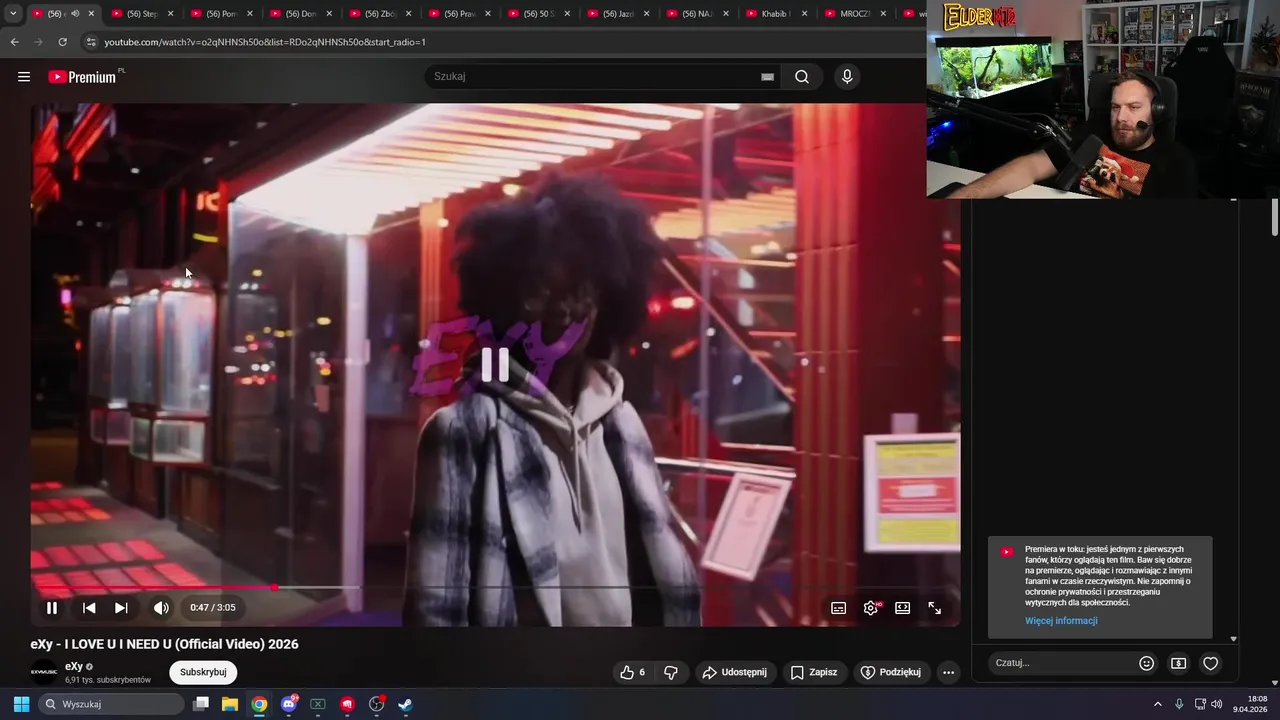This screenshot has height=720, width=1280.
Task: Switch to the Khabib tab
Action: (777, 14)
